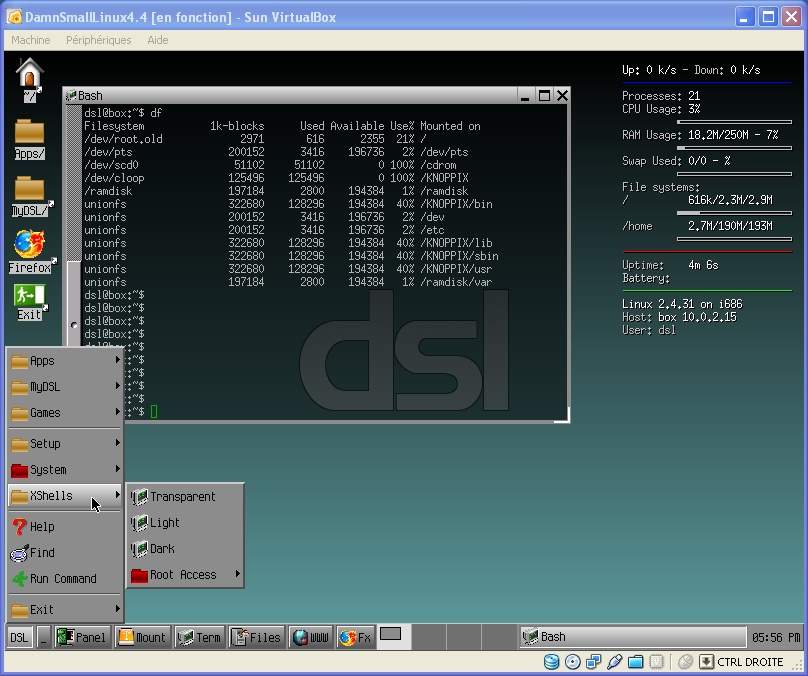Image resolution: width=808 pixels, height=676 pixels.
Task: Click the Host: box 10.0.2.15 line
Action: (679, 317)
